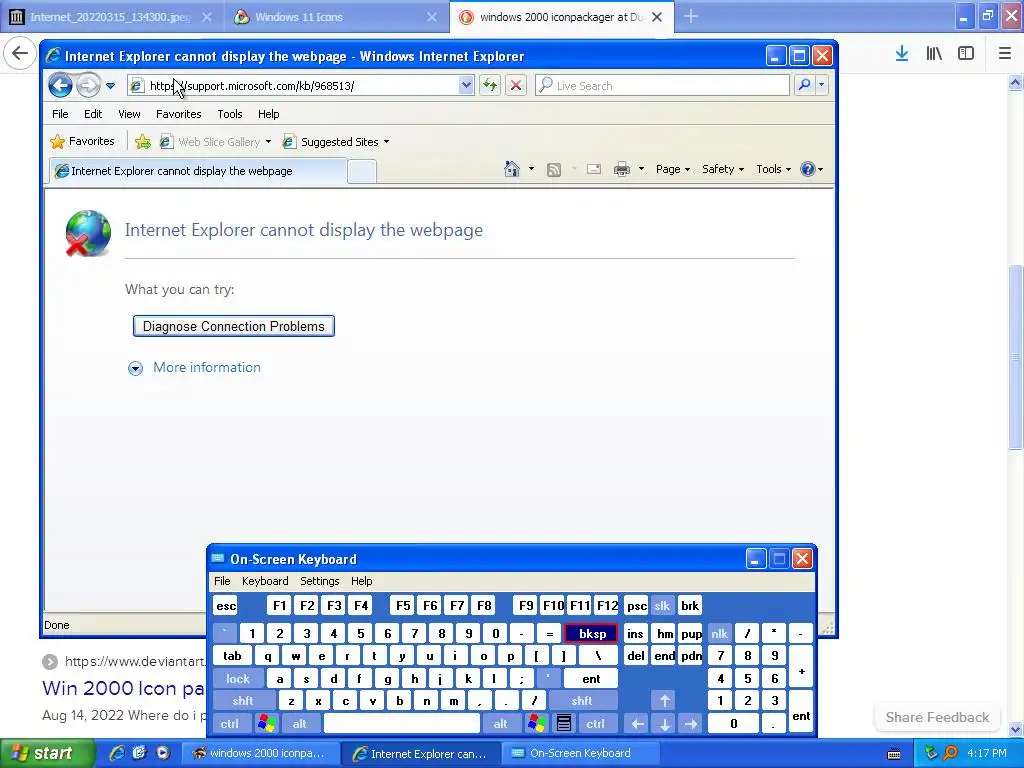Open the Safety dropdown menu
The image size is (1024, 768).
pos(723,169)
